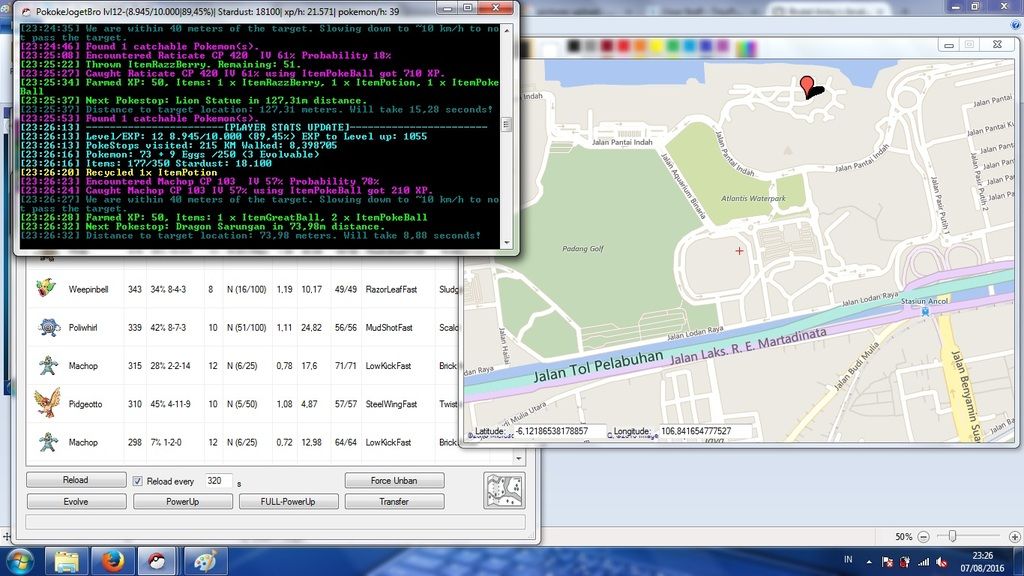This screenshot has width=1024, height=576.
Task: Click console scrollbar up arrow
Action: (x=506, y=31)
